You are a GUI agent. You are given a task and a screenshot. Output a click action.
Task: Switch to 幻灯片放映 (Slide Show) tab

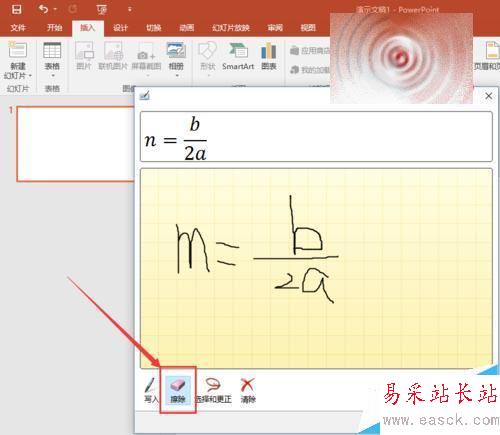point(231,28)
